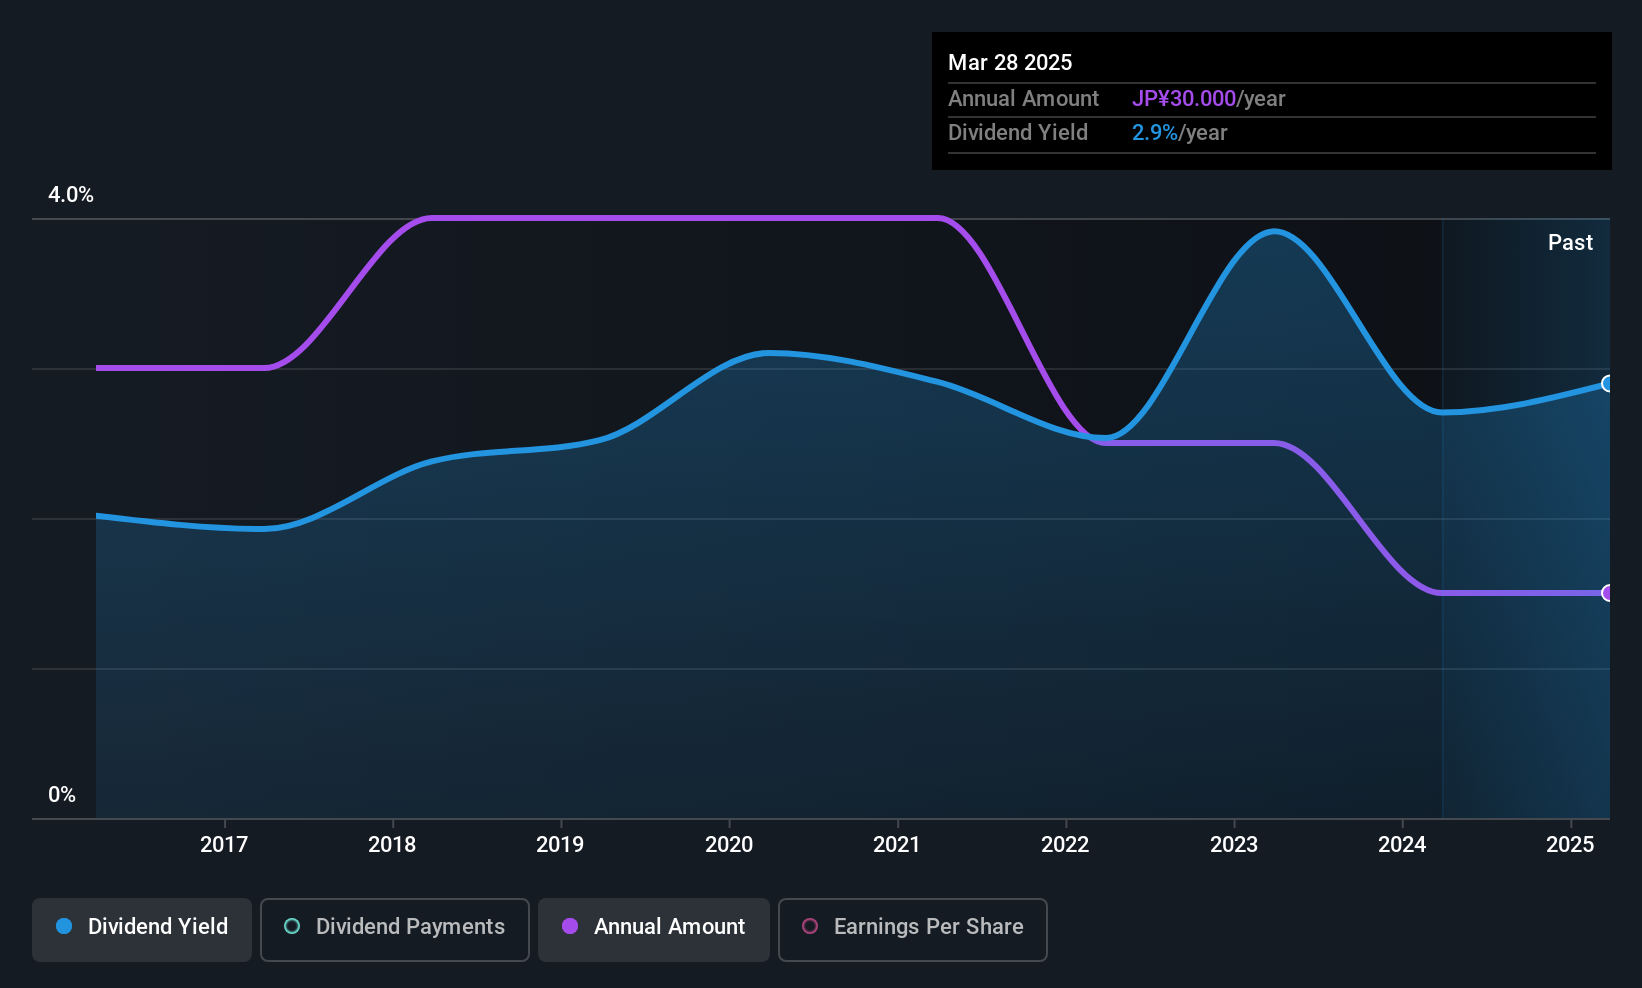Image resolution: width=1642 pixels, height=988 pixels.
Task: Hide the Annual Amount series label
Action: click(x=669, y=927)
